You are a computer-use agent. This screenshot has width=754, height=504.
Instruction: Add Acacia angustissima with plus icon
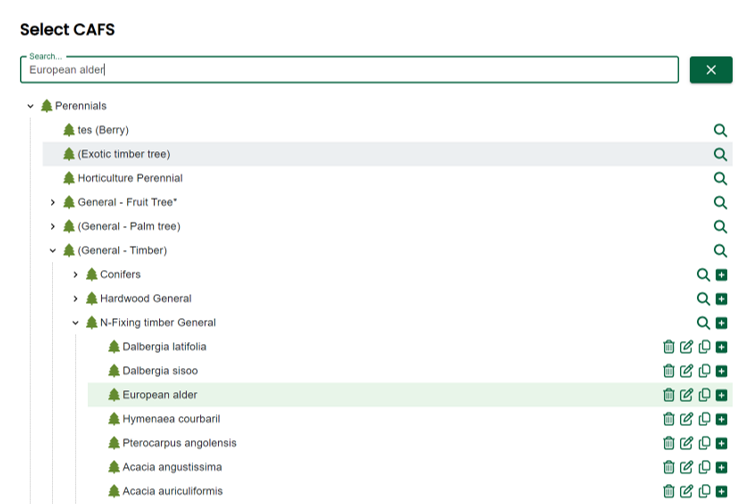[721, 467]
